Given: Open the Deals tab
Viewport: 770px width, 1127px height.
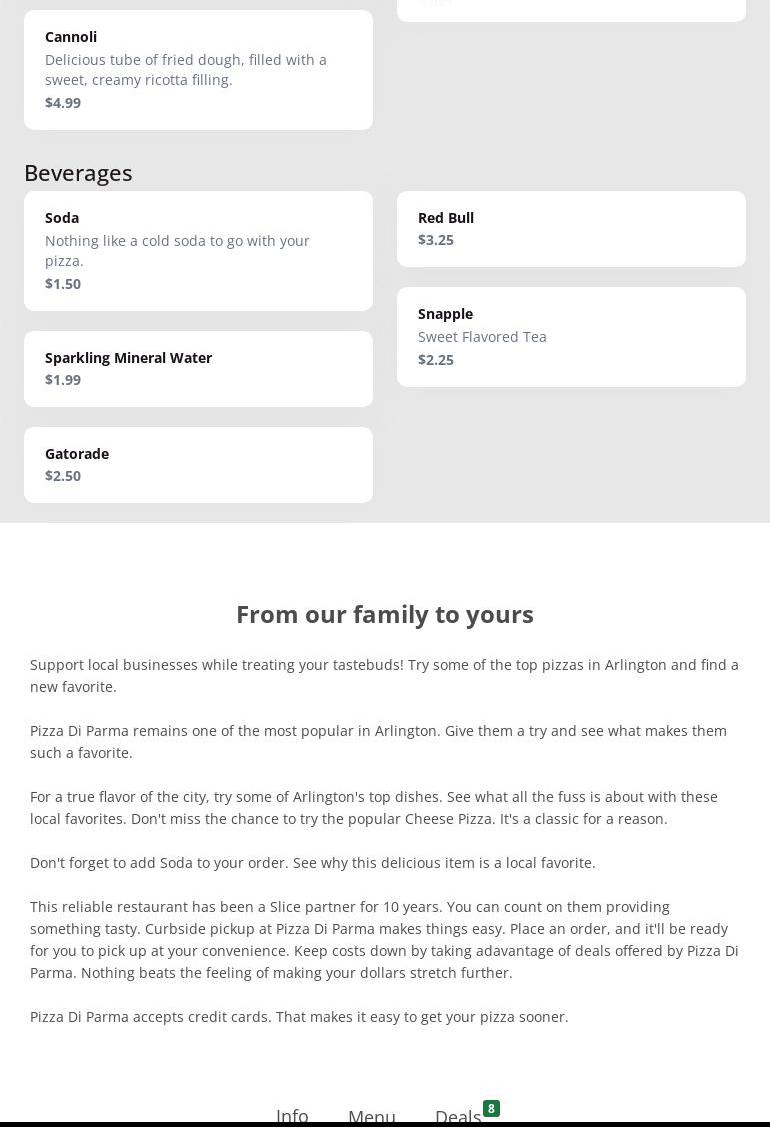Looking at the screenshot, I should pyautogui.click(x=458, y=1116).
